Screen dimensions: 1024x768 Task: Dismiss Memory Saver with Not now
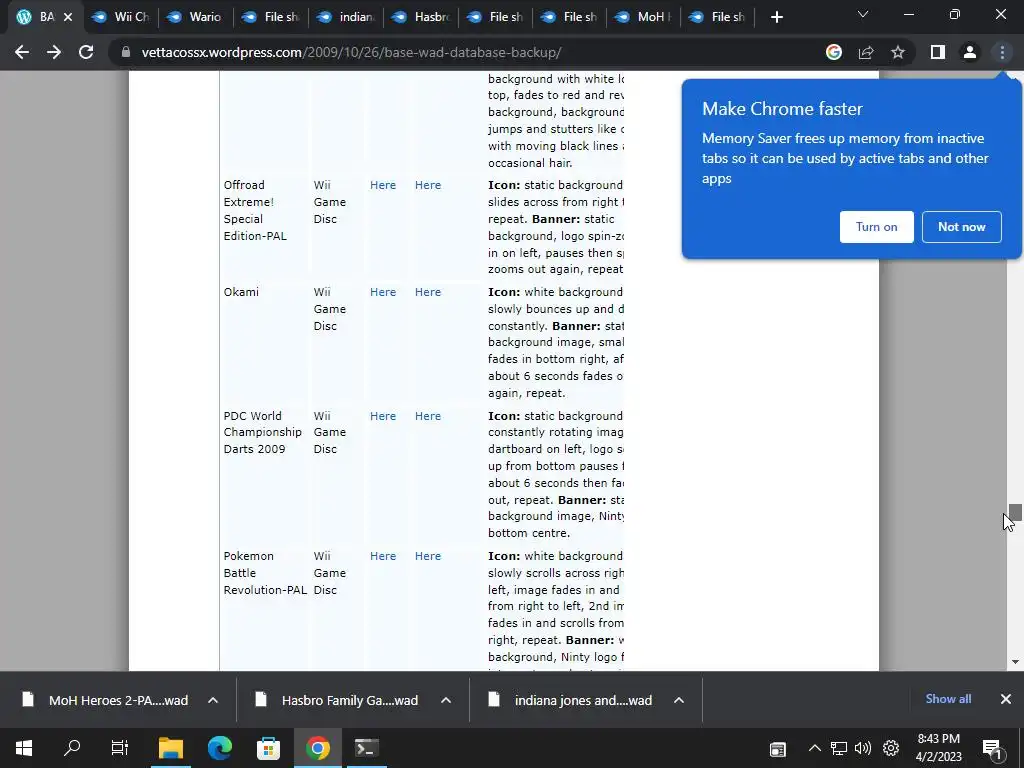[x=961, y=227]
